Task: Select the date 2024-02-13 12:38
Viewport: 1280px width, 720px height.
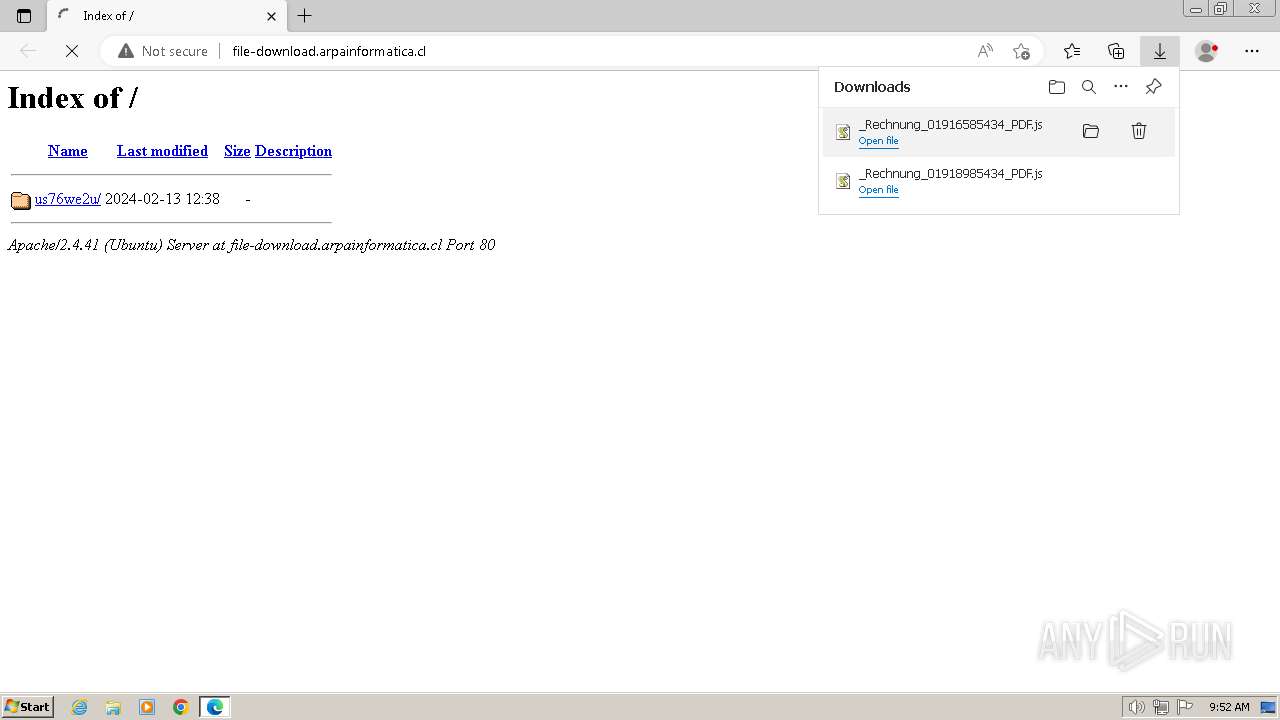Action: pos(162,199)
